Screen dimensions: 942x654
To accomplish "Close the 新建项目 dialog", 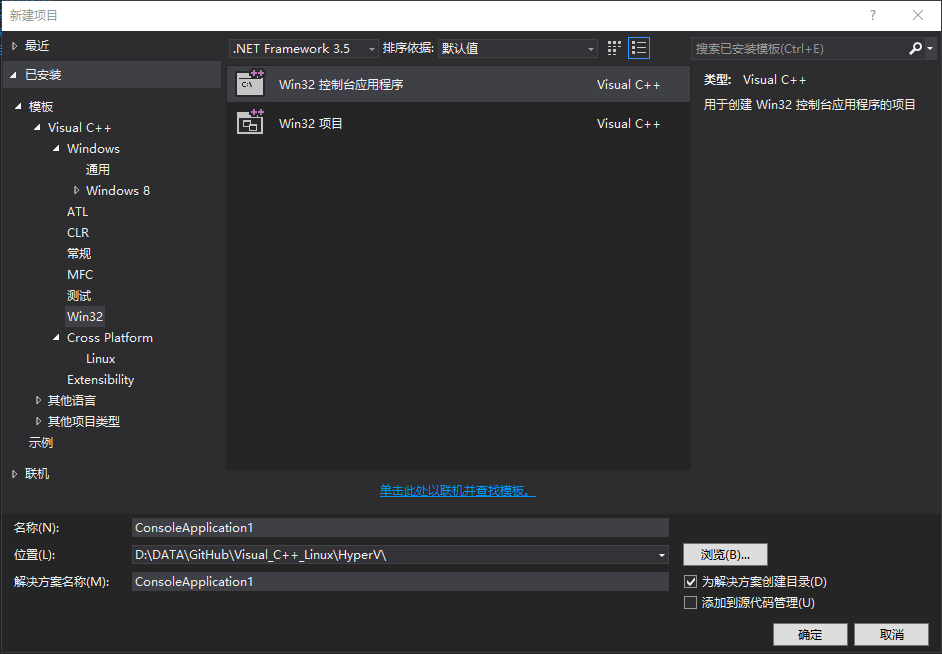I will click(917, 15).
